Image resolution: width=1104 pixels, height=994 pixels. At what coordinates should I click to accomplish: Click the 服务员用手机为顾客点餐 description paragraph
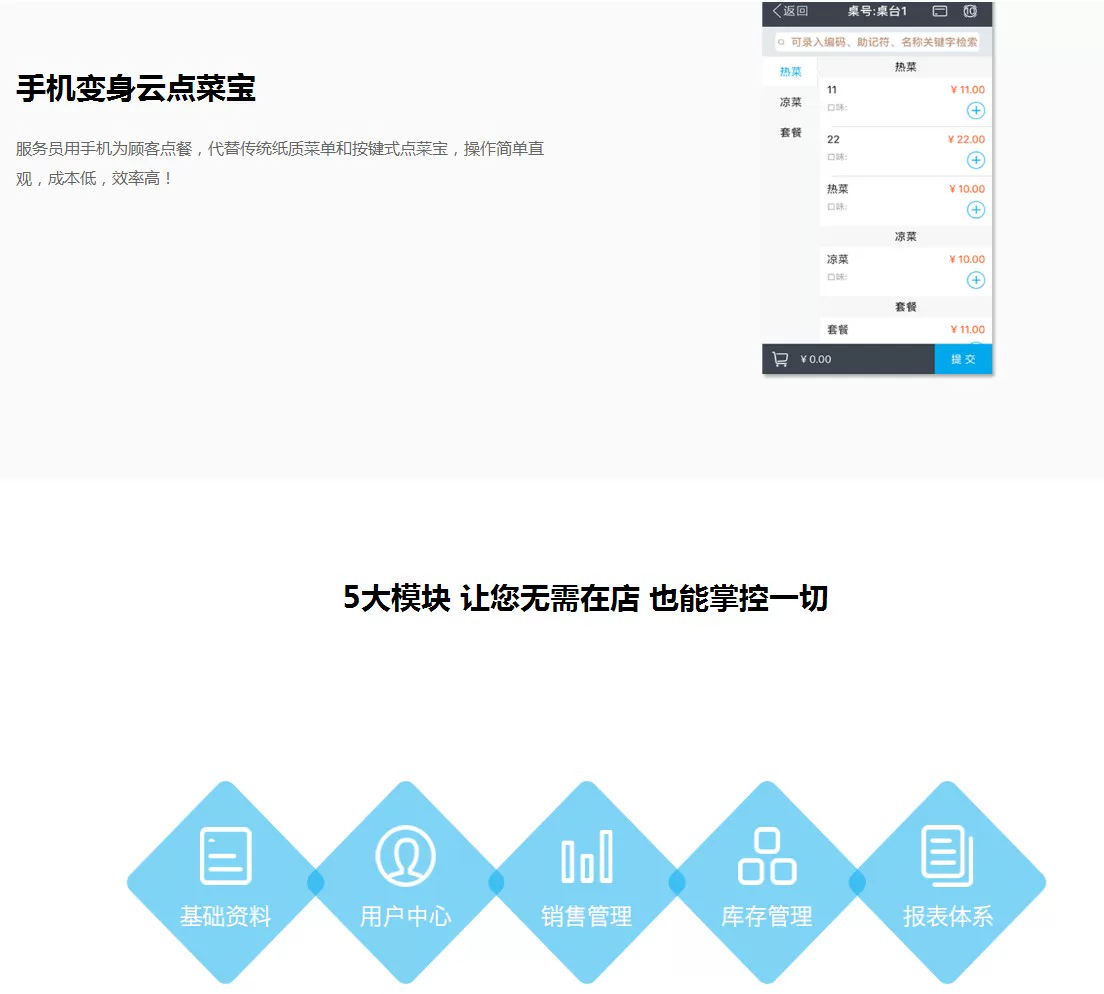click(x=280, y=163)
